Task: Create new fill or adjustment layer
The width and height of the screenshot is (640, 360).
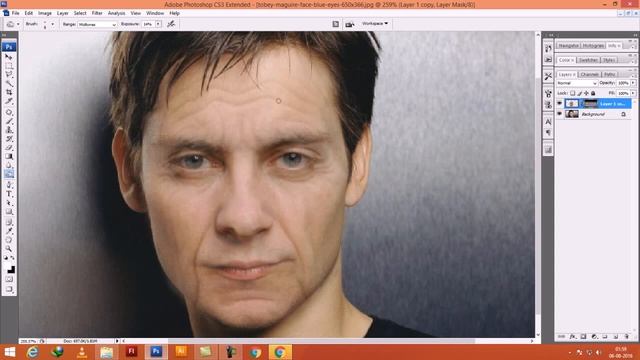Action: [x=594, y=336]
